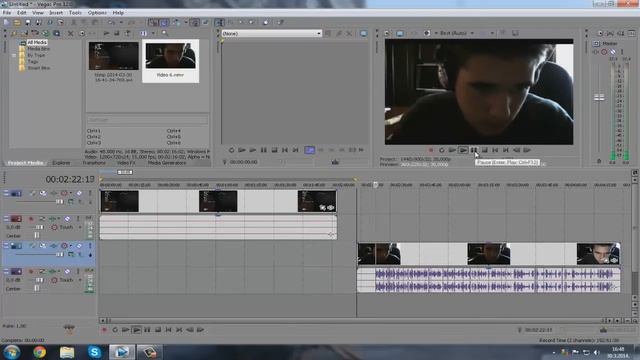The image size is (640, 360).
Task: Open Skype from the taskbar
Action: coord(94,352)
